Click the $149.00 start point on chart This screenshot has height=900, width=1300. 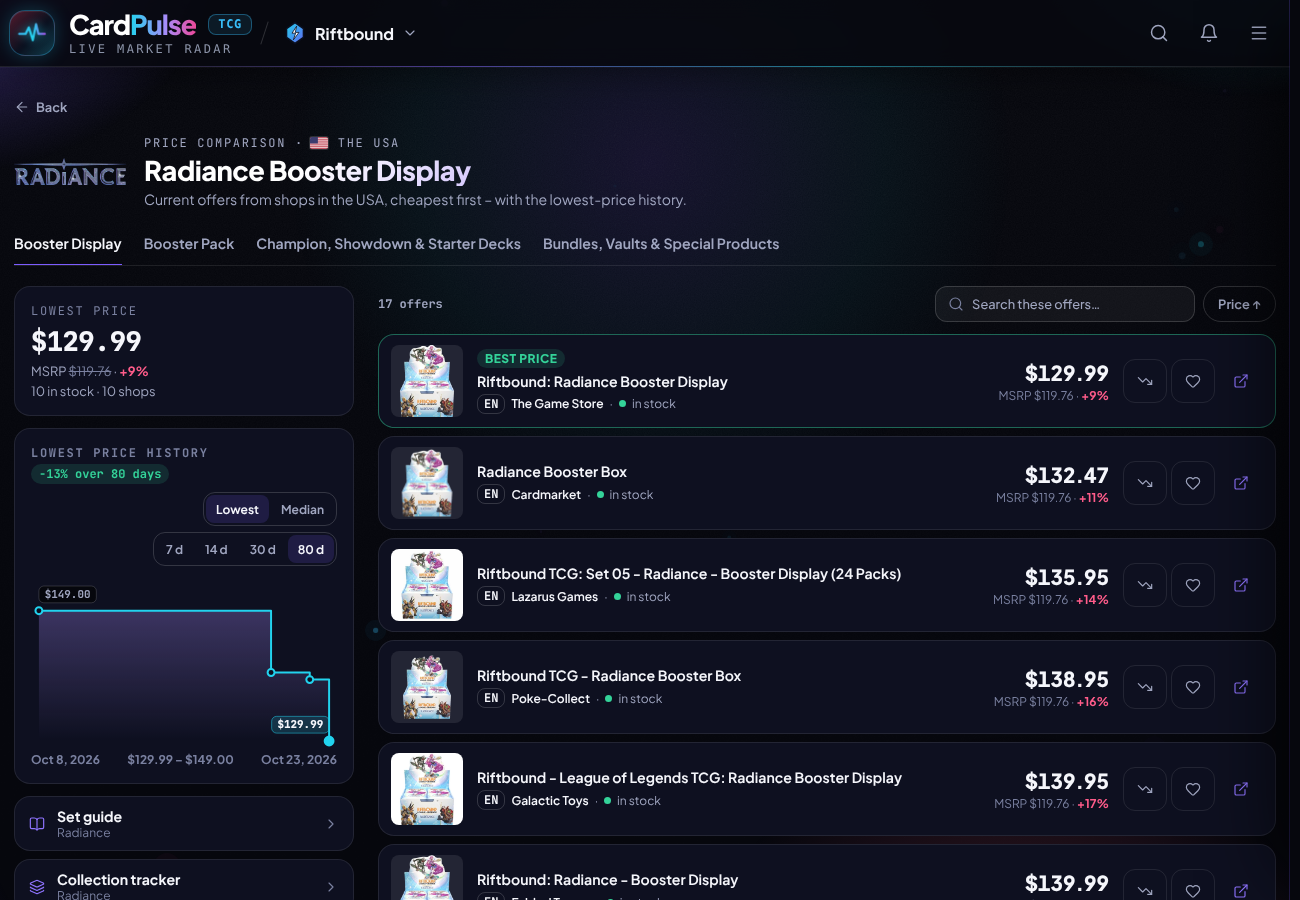(x=39, y=610)
